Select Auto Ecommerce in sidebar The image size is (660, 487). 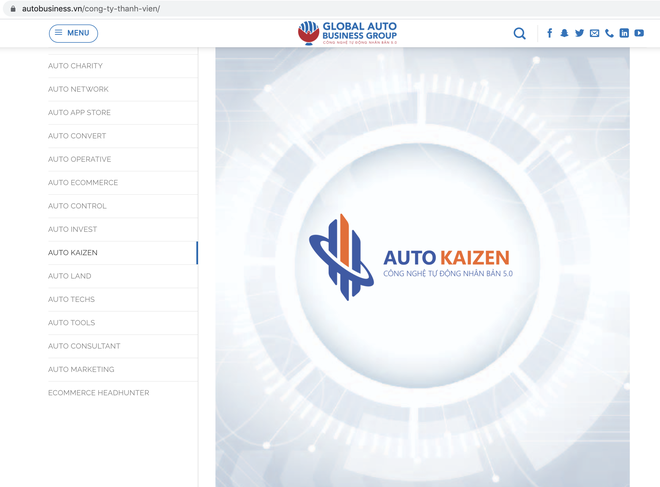point(83,183)
